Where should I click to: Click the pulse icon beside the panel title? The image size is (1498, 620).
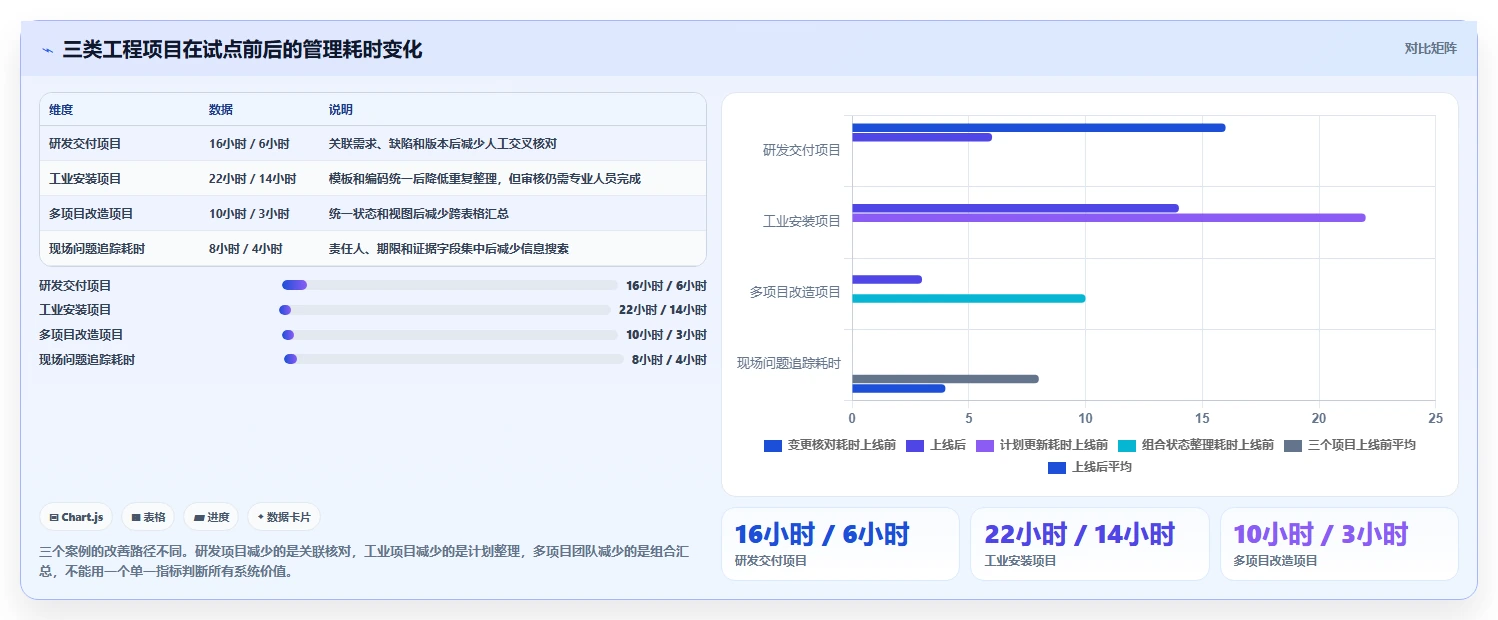(47, 50)
